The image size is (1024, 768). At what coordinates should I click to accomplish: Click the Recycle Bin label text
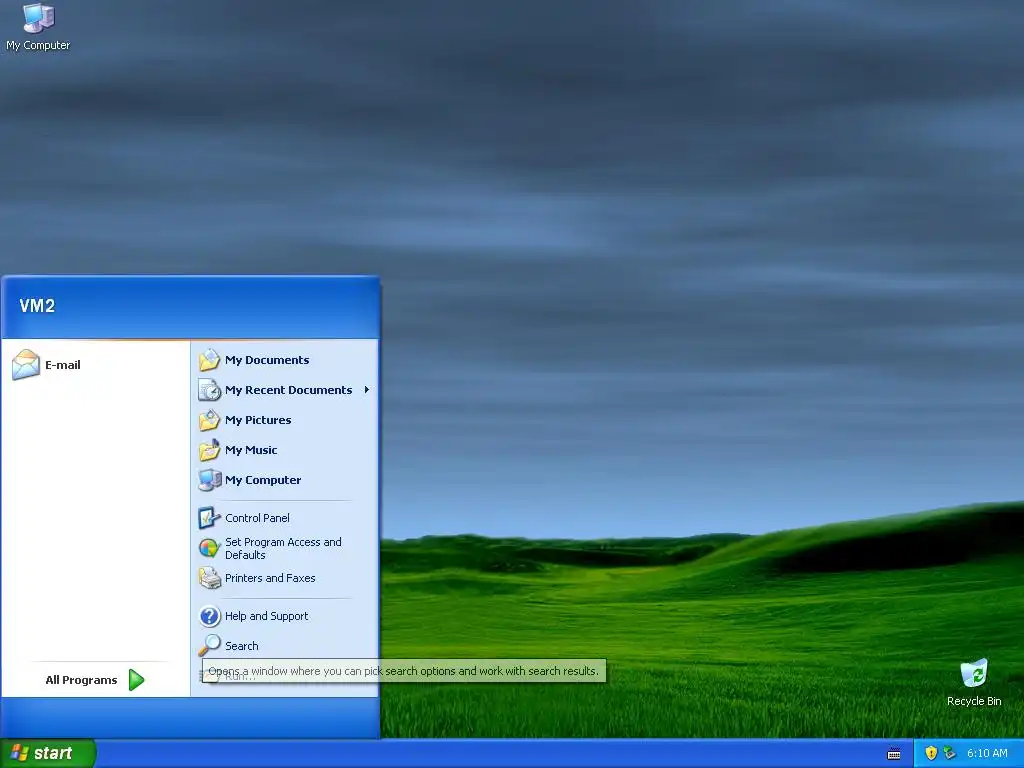pos(974,701)
